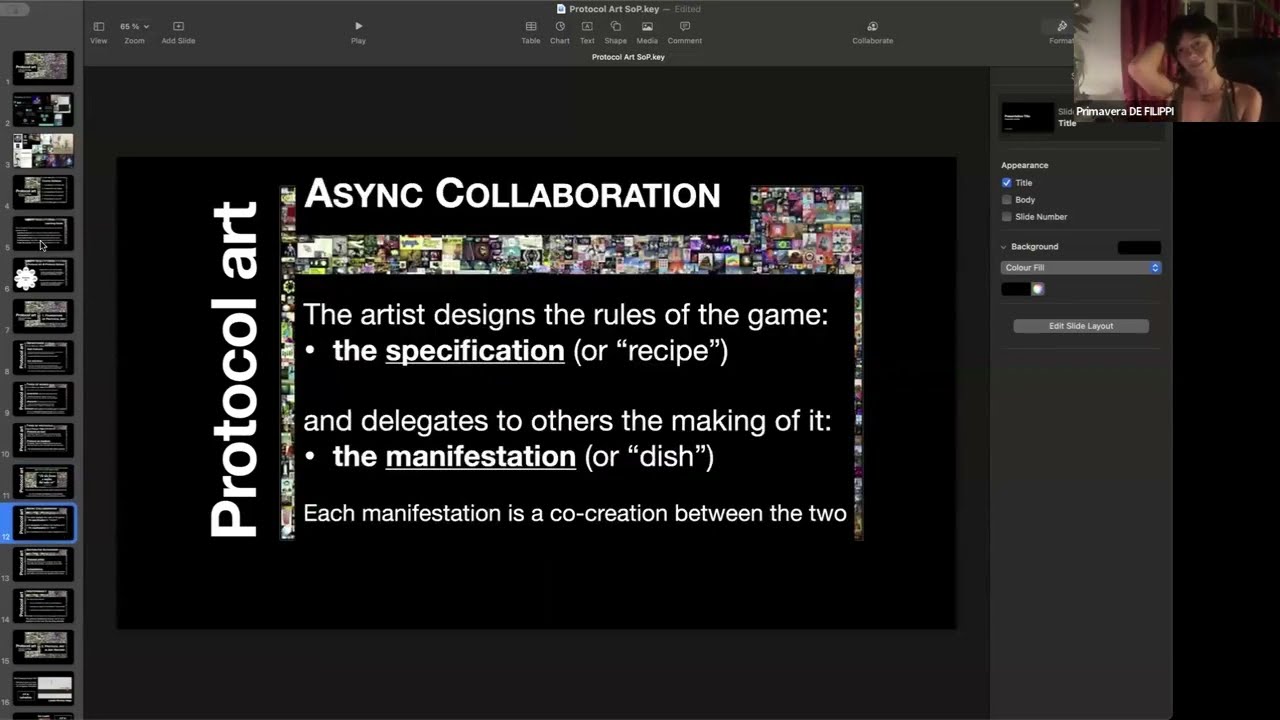Click the 'ASYNC COLLABORATION' slide title

tap(512, 194)
